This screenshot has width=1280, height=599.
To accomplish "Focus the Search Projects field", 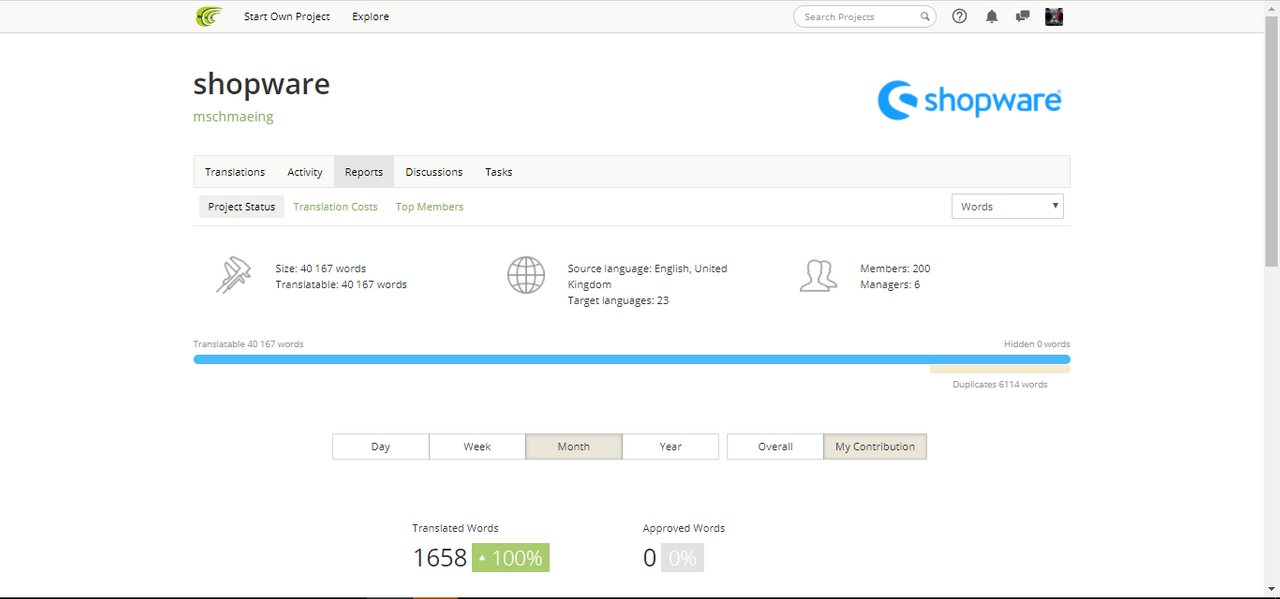I will click(864, 17).
